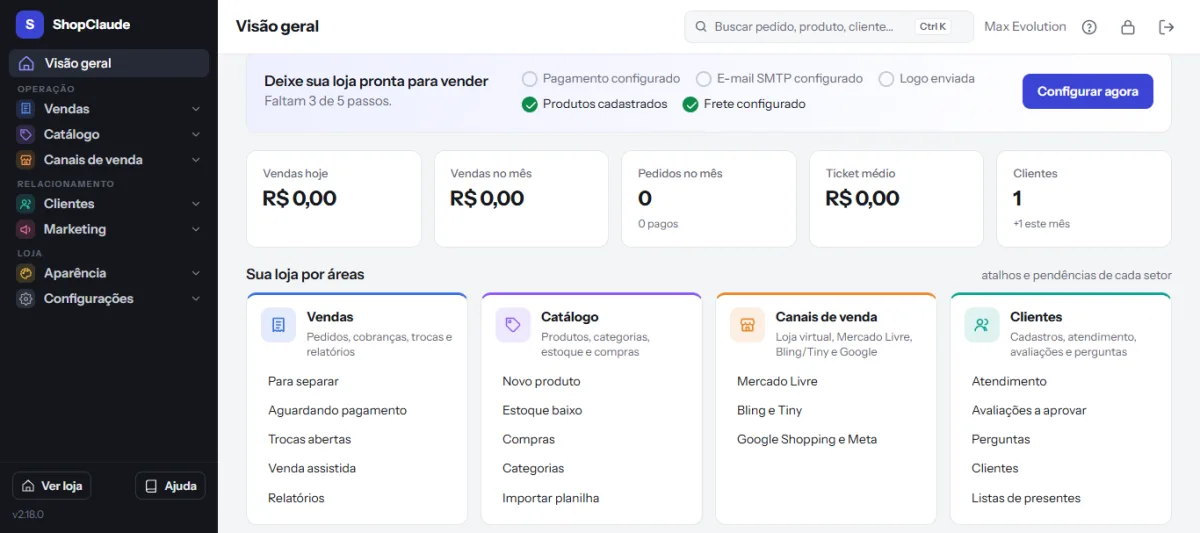Open the Catálogo sidebar menu item

click(x=109, y=134)
